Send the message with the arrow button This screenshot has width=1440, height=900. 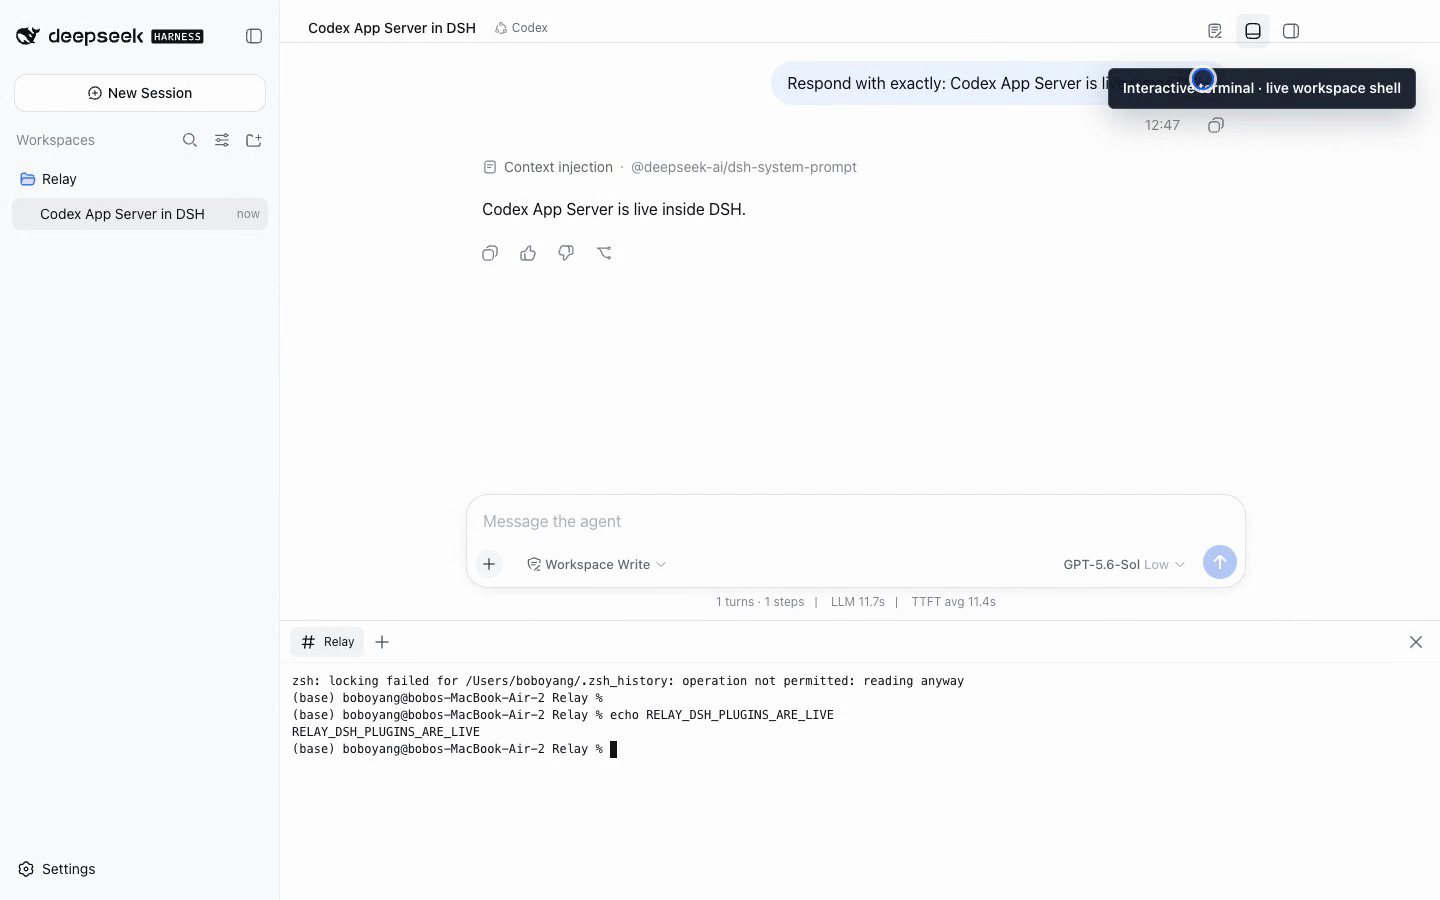pos(1219,562)
